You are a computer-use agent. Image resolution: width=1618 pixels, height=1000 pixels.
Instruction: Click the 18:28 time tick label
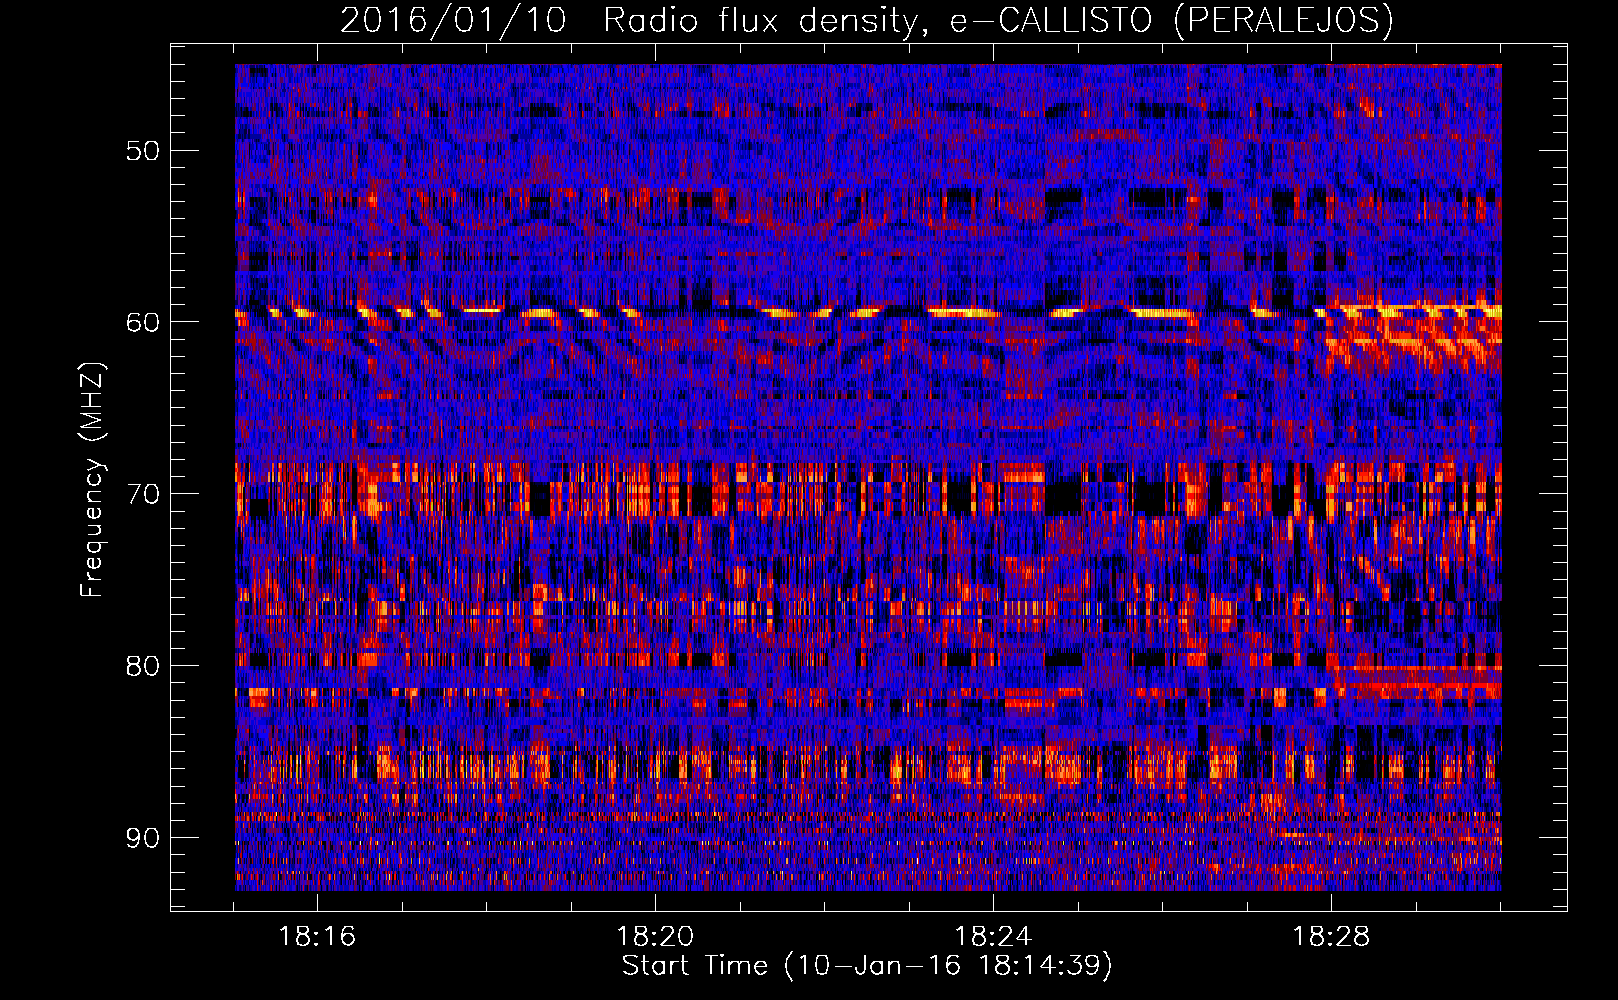(x=1331, y=937)
